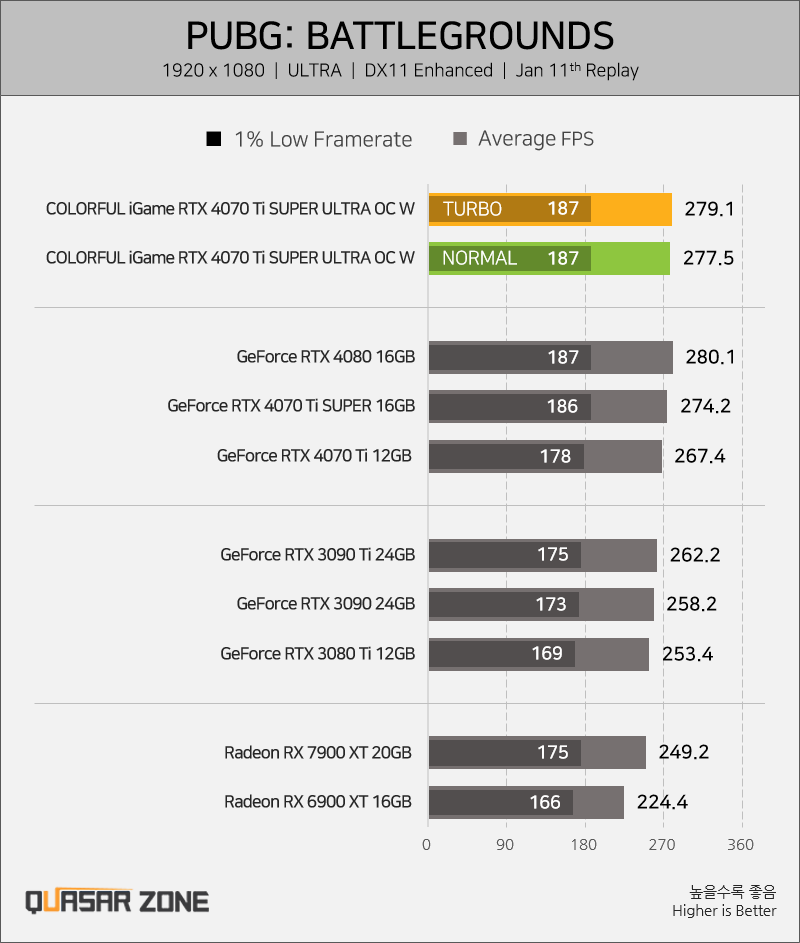Click the GeForce RTX 4080 16GB label
The width and height of the screenshot is (800, 943).
pos(325,357)
